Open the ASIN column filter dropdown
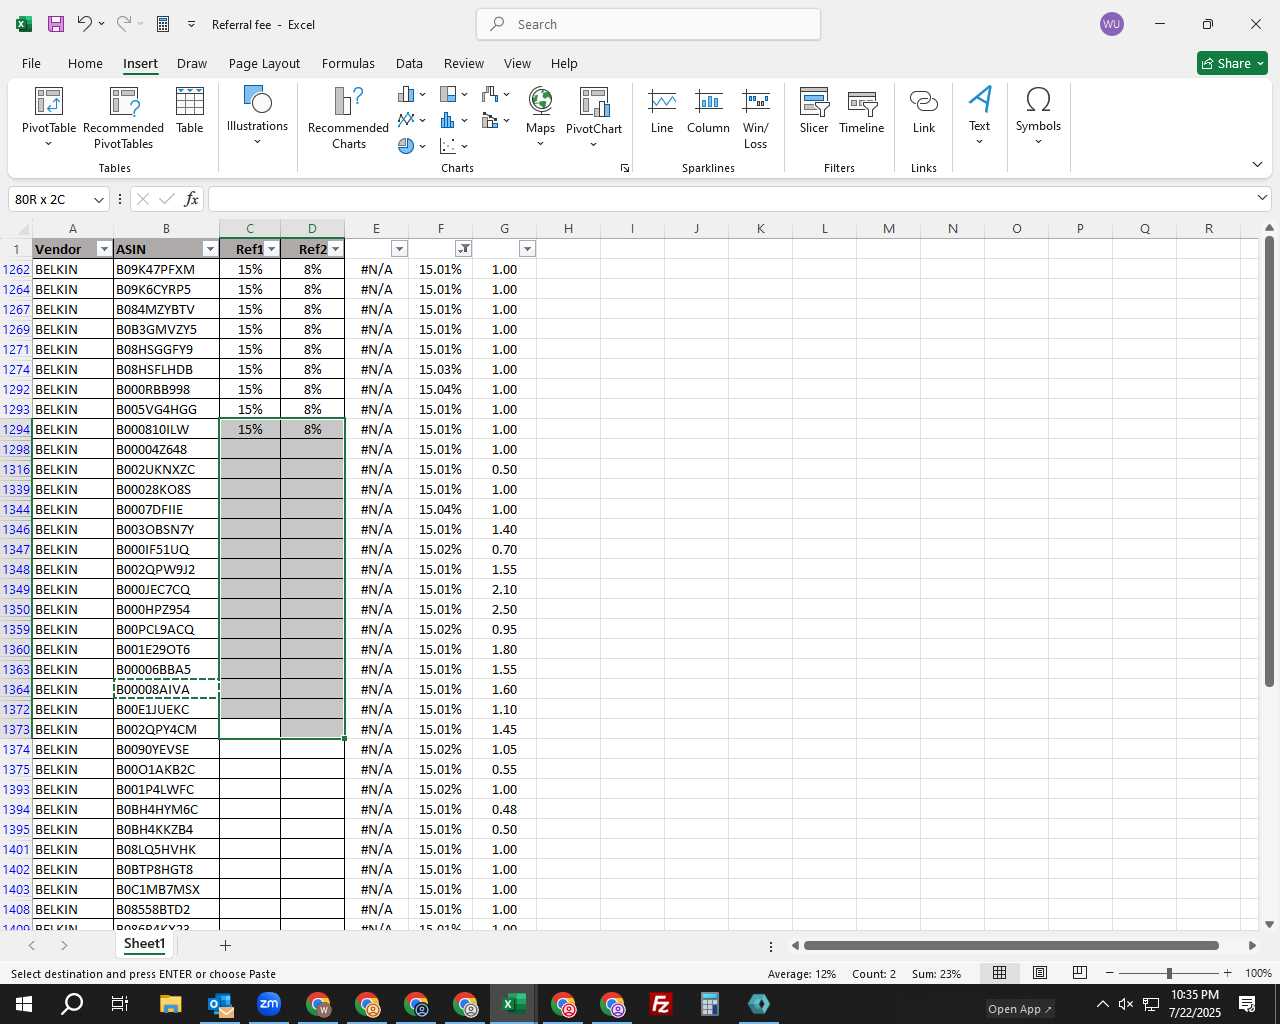 point(210,249)
